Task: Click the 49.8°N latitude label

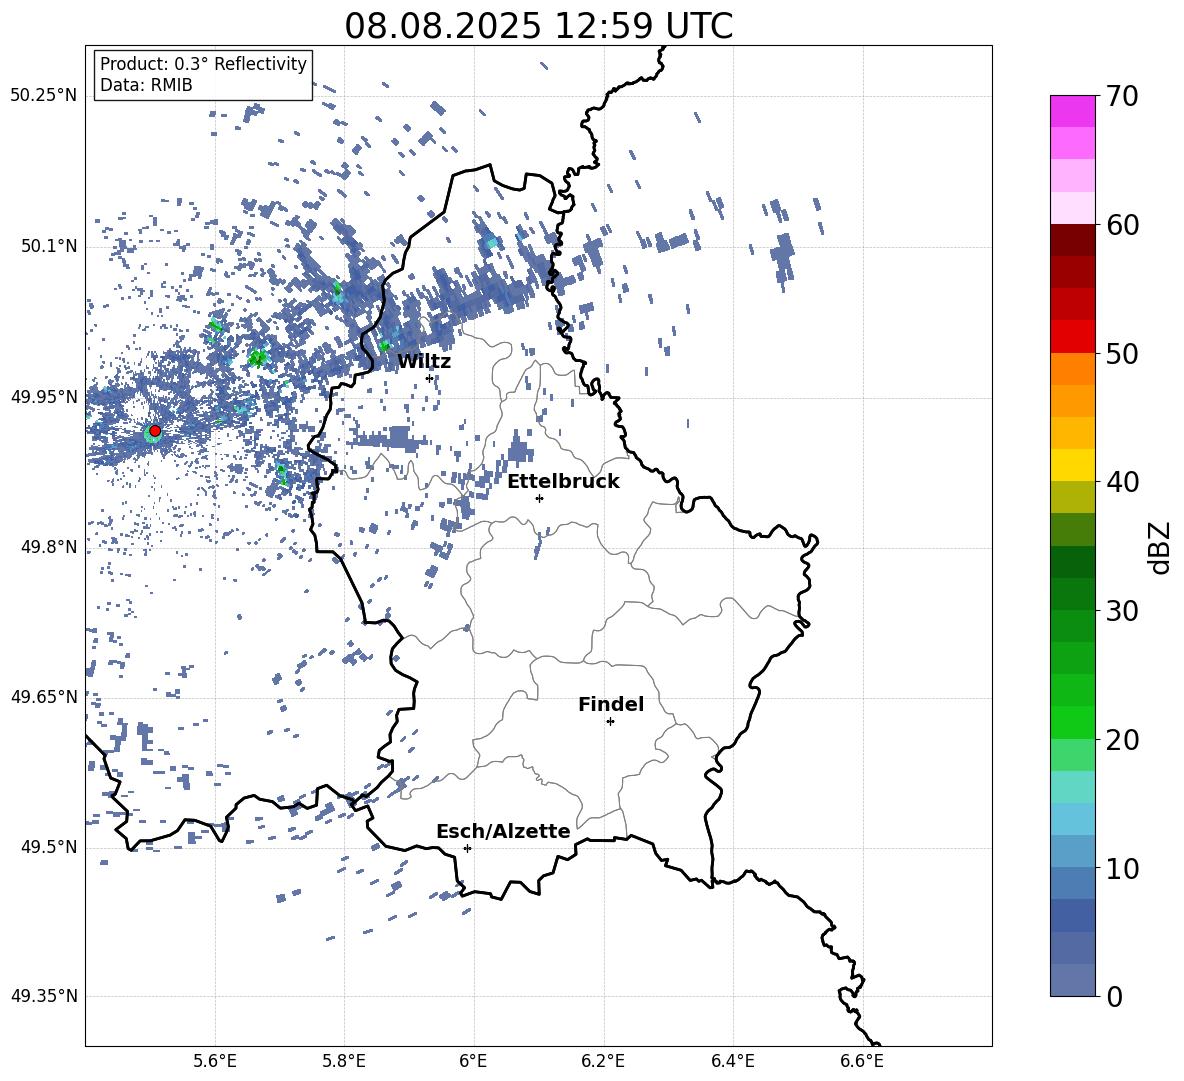Action: 49,547
